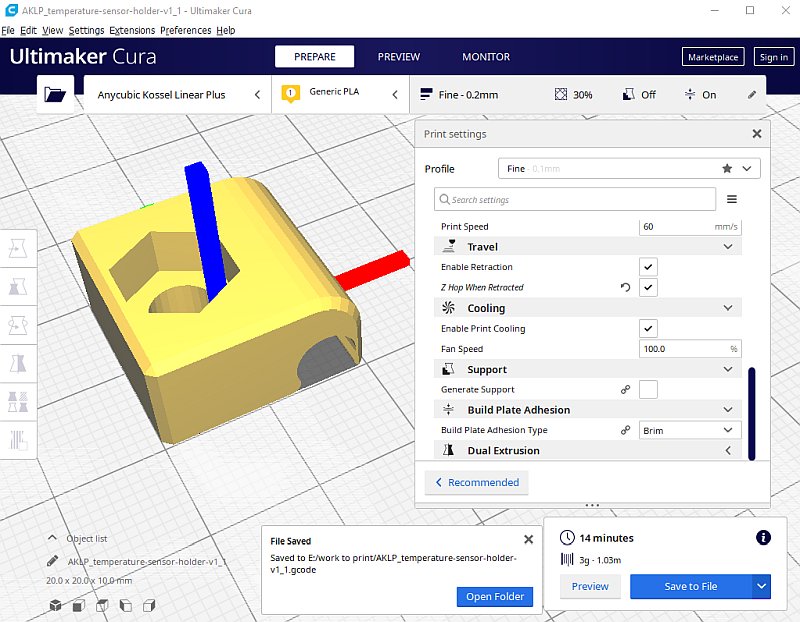Click the Generic PLA extruder 1 icon
This screenshot has width=800, height=622.
pyautogui.click(x=291, y=93)
